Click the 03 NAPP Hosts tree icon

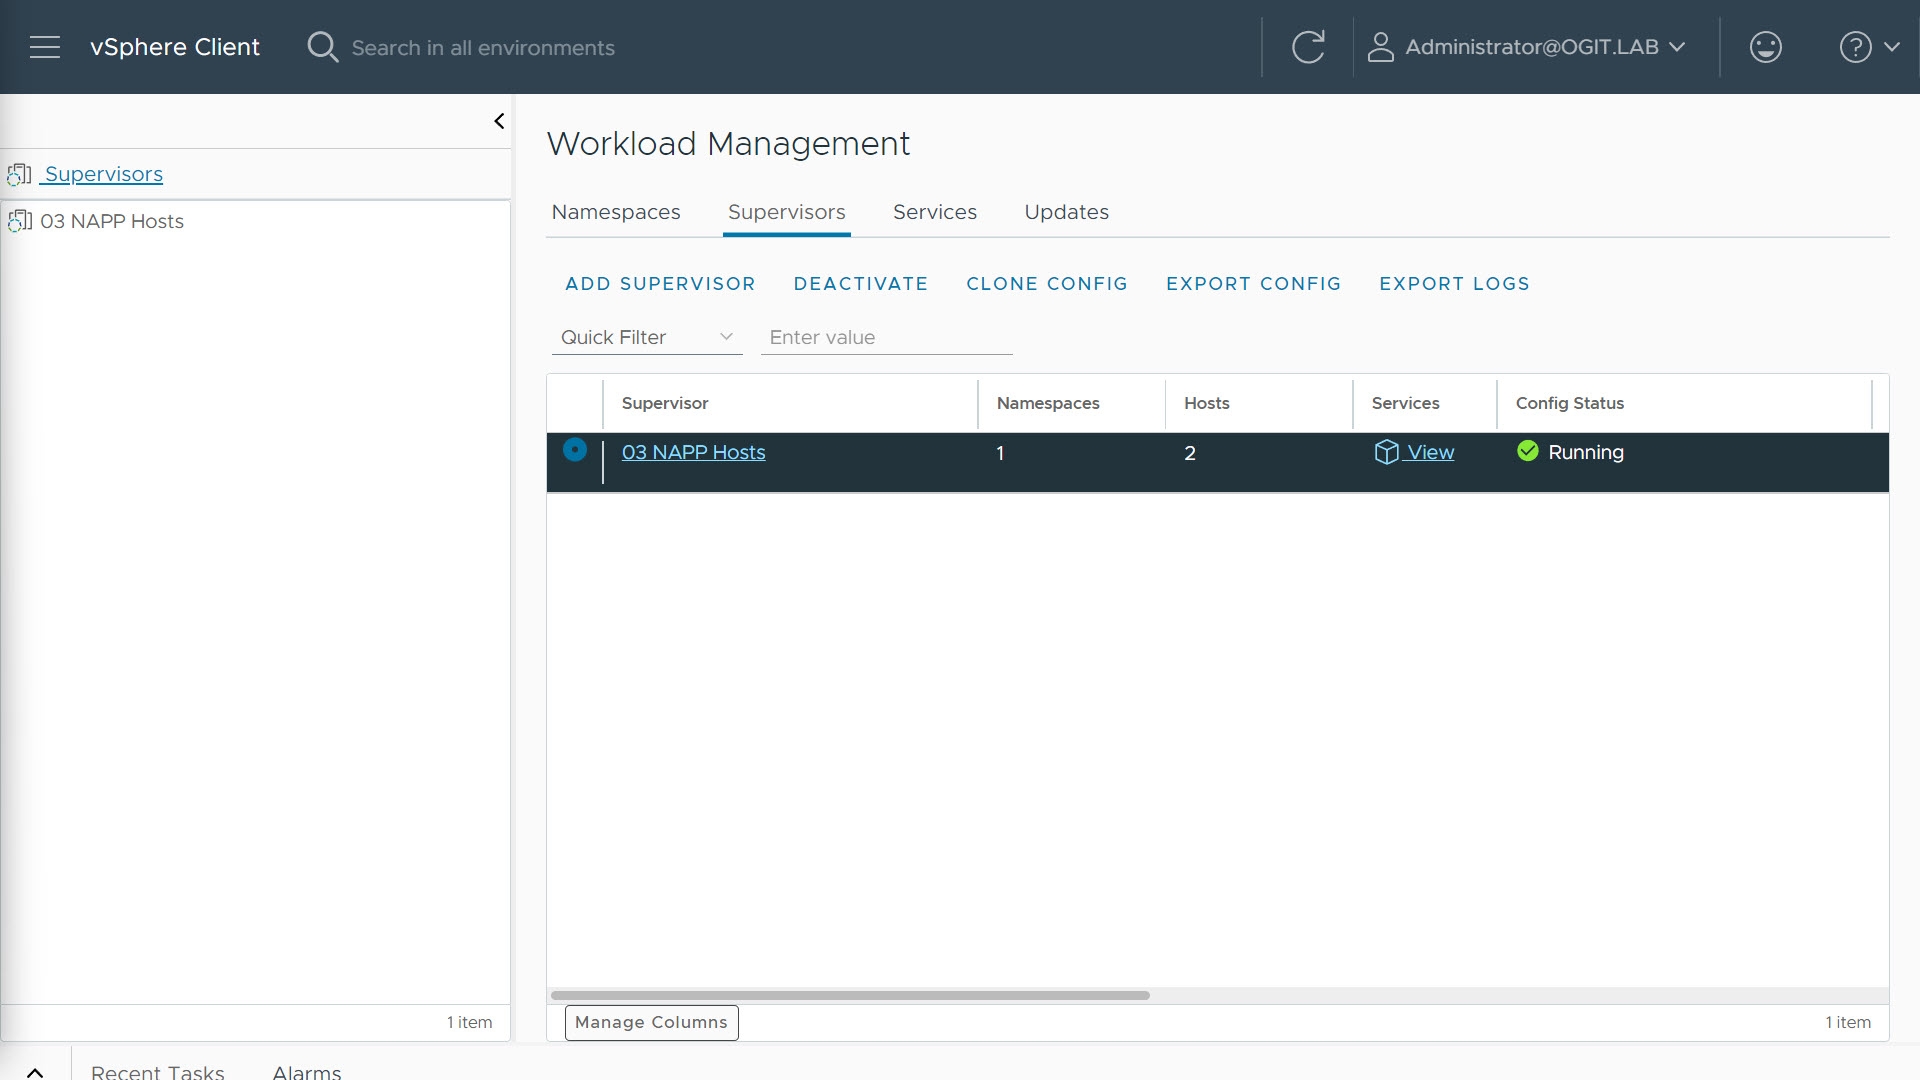[20, 221]
